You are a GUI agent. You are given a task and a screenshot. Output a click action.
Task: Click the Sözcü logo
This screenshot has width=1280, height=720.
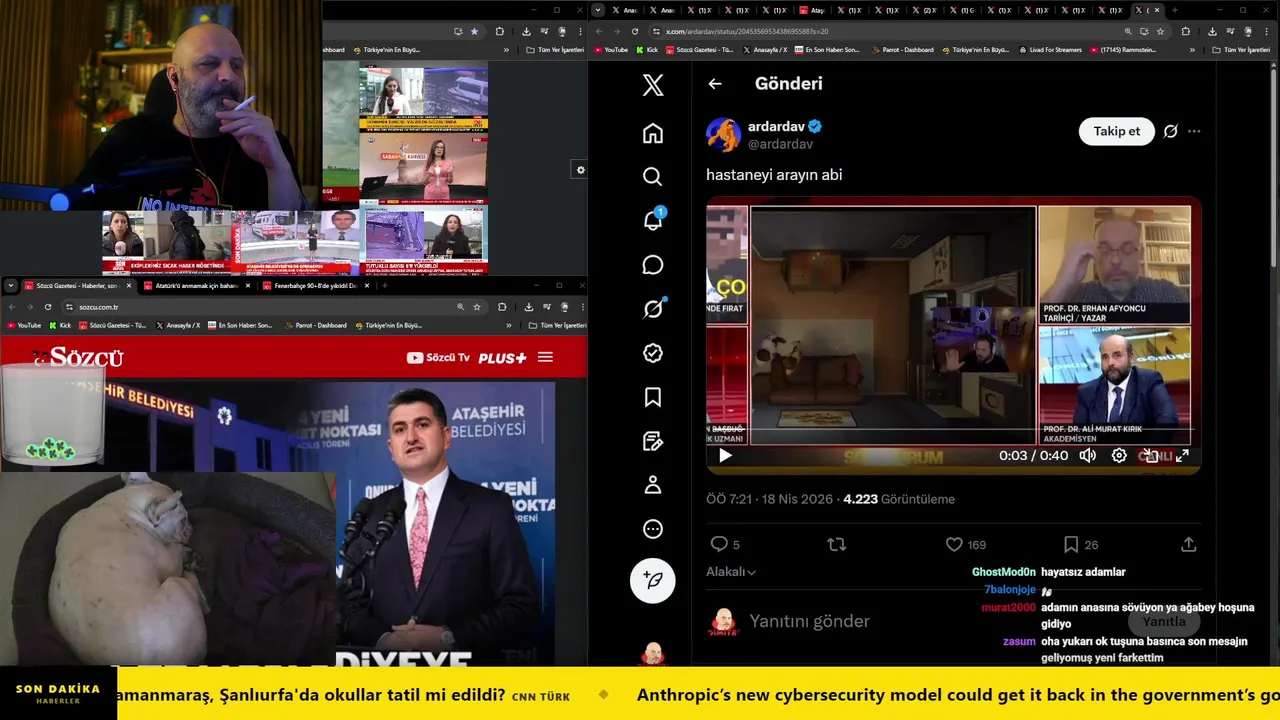coord(79,357)
